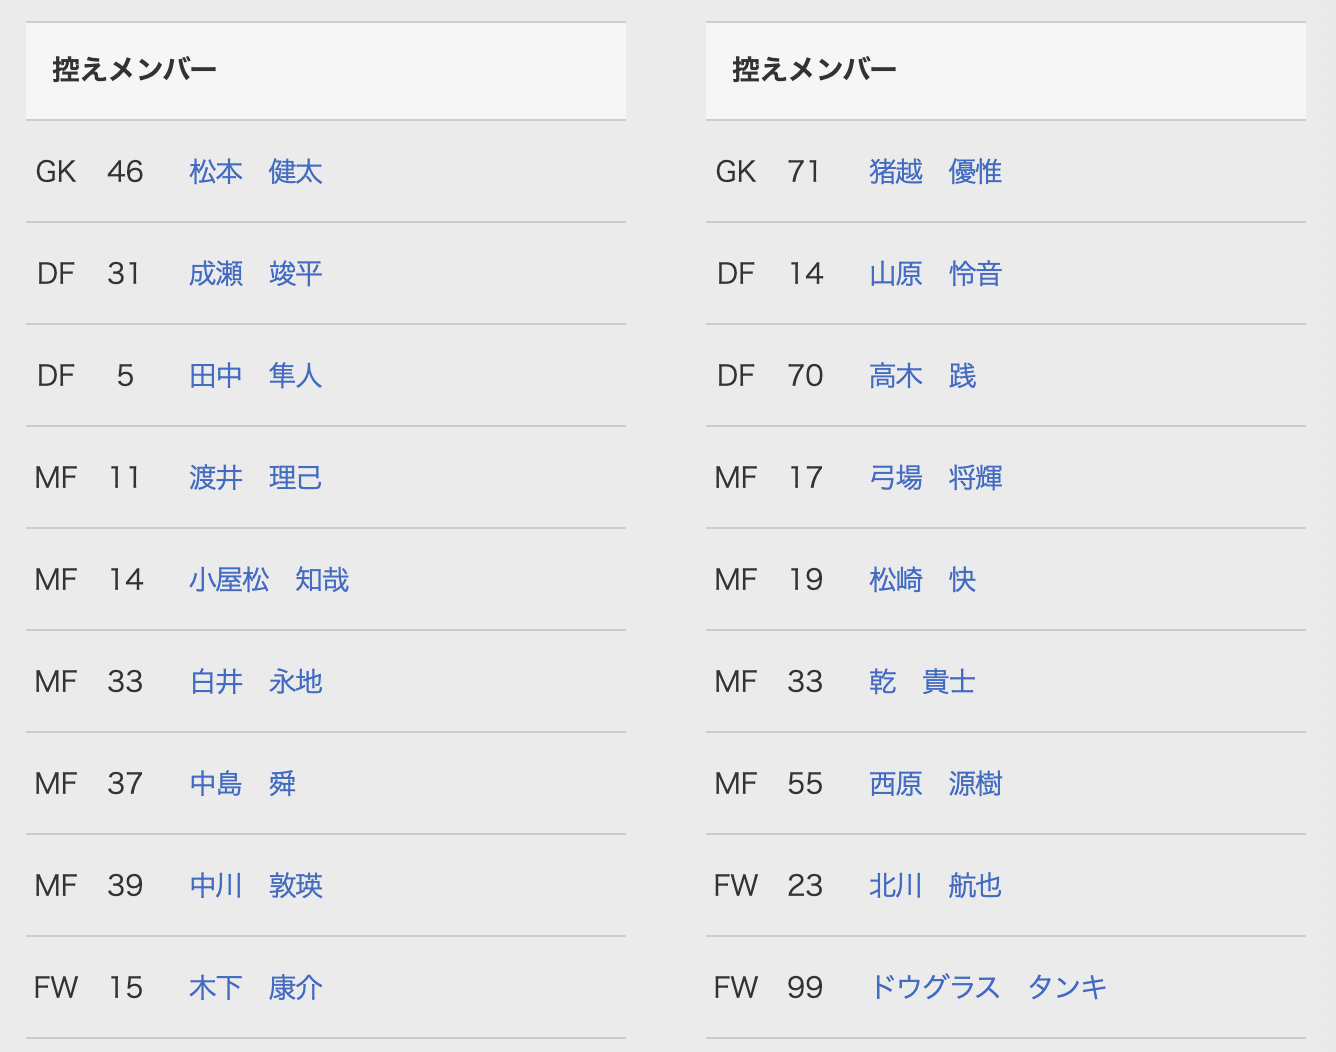Image resolution: width=1336 pixels, height=1052 pixels.
Task: Click the 中川 敦瑛 link
Action: pos(256,886)
